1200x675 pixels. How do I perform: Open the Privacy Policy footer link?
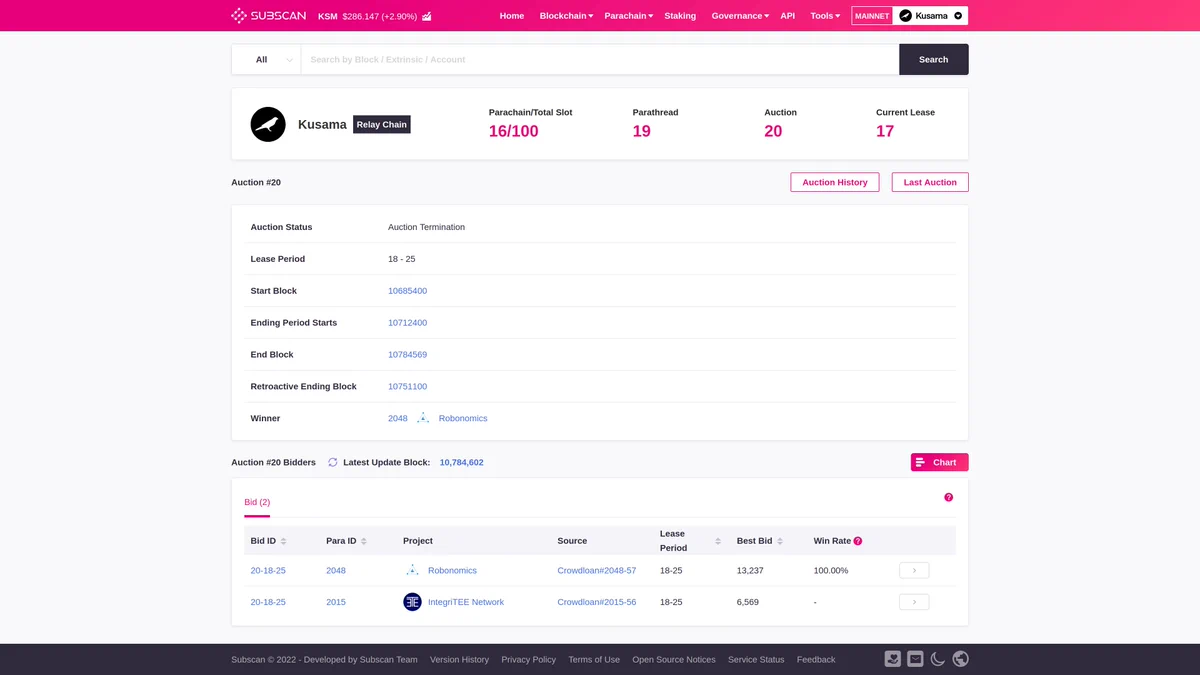point(529,659)
